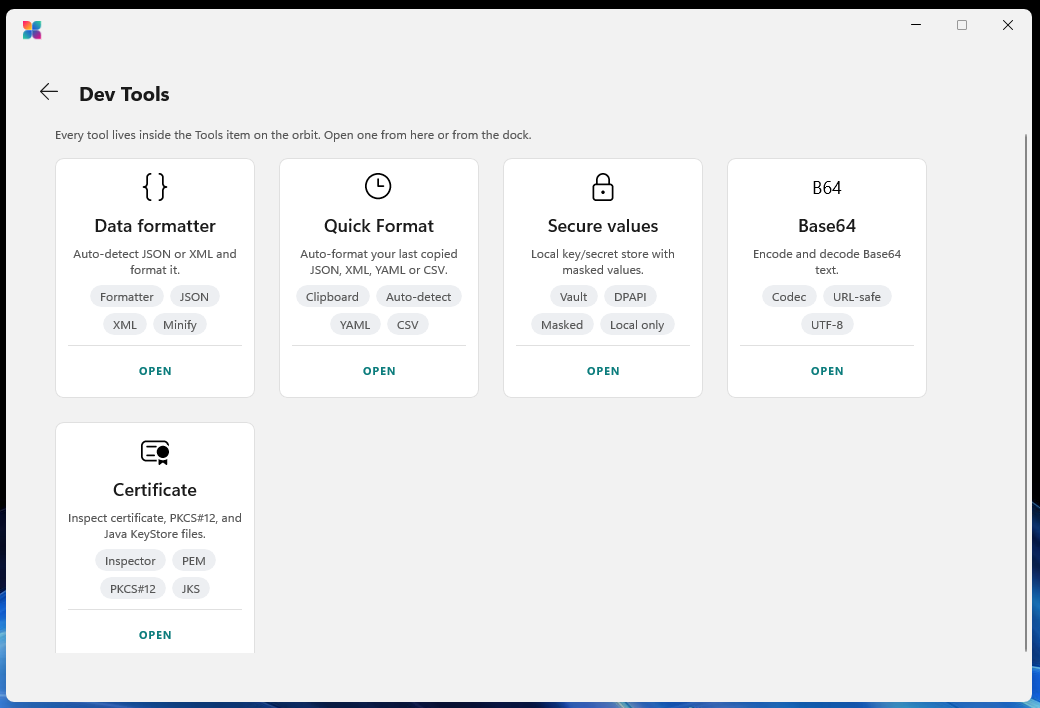Close the Dev Tools window
The height and width of the screenshot is (708, 1040).
point(1008,25)
